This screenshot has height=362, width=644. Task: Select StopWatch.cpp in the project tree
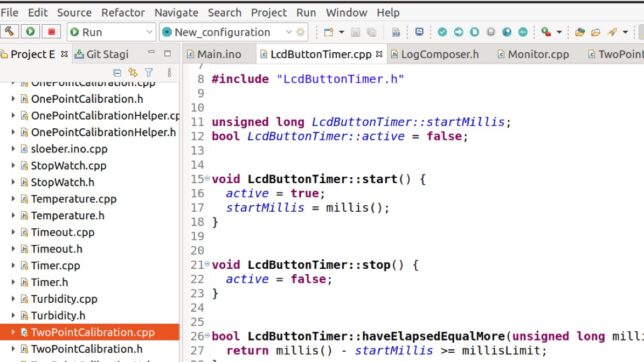coord(68,166)
